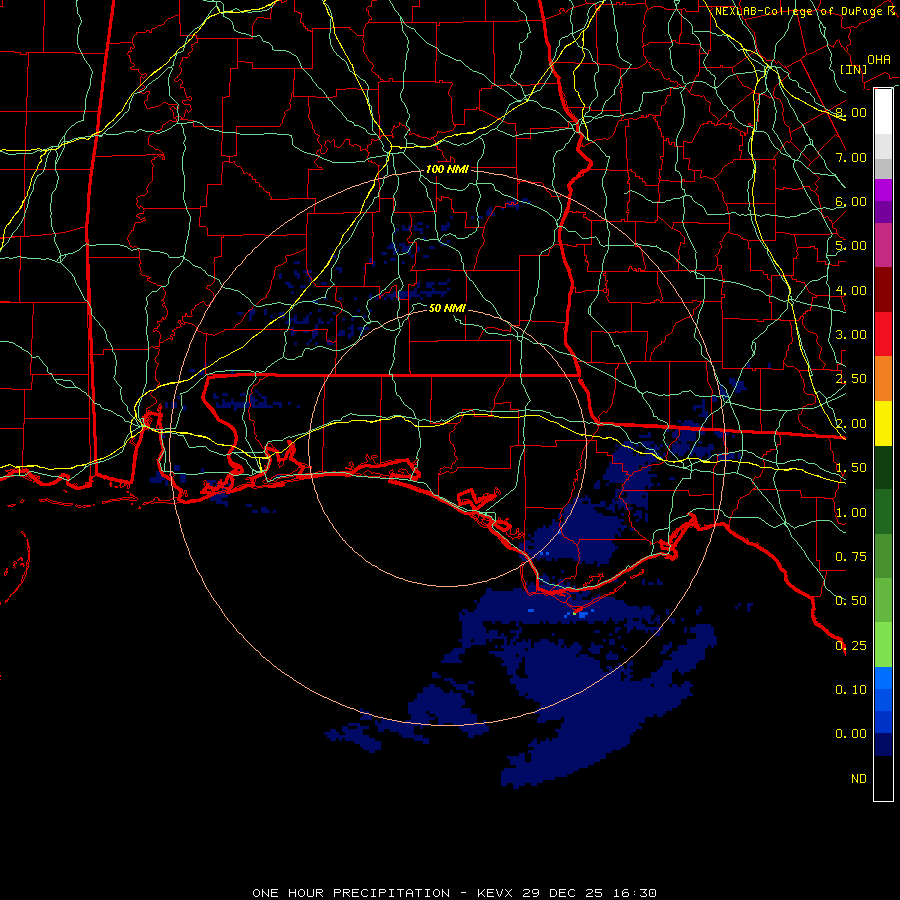Select the 1.50 legend value
Image resolution: width=900 pixels, height=900 pixels.
(851, 468)
